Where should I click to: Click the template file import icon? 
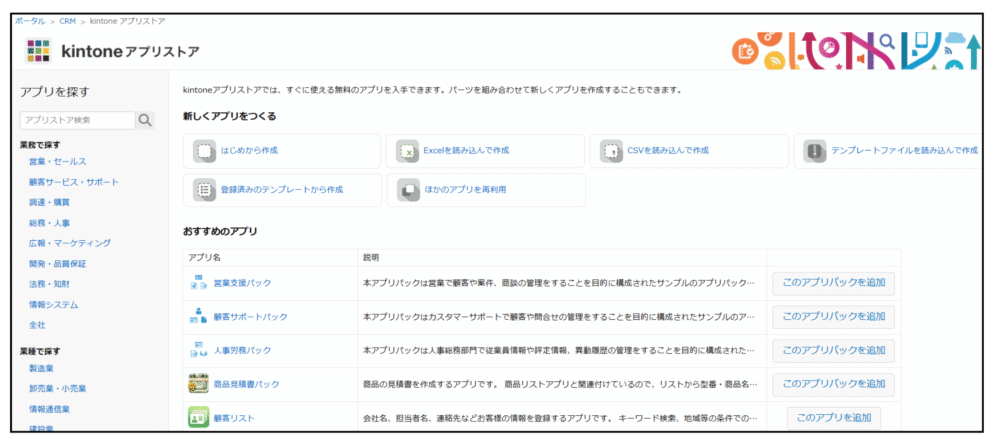[x=815, y=151]
